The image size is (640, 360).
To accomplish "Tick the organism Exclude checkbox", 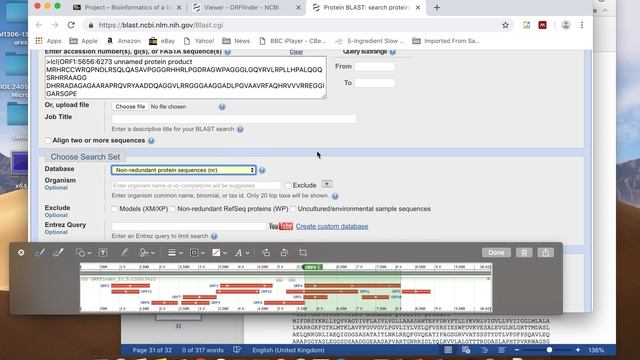I will click(x=288, y=185).
